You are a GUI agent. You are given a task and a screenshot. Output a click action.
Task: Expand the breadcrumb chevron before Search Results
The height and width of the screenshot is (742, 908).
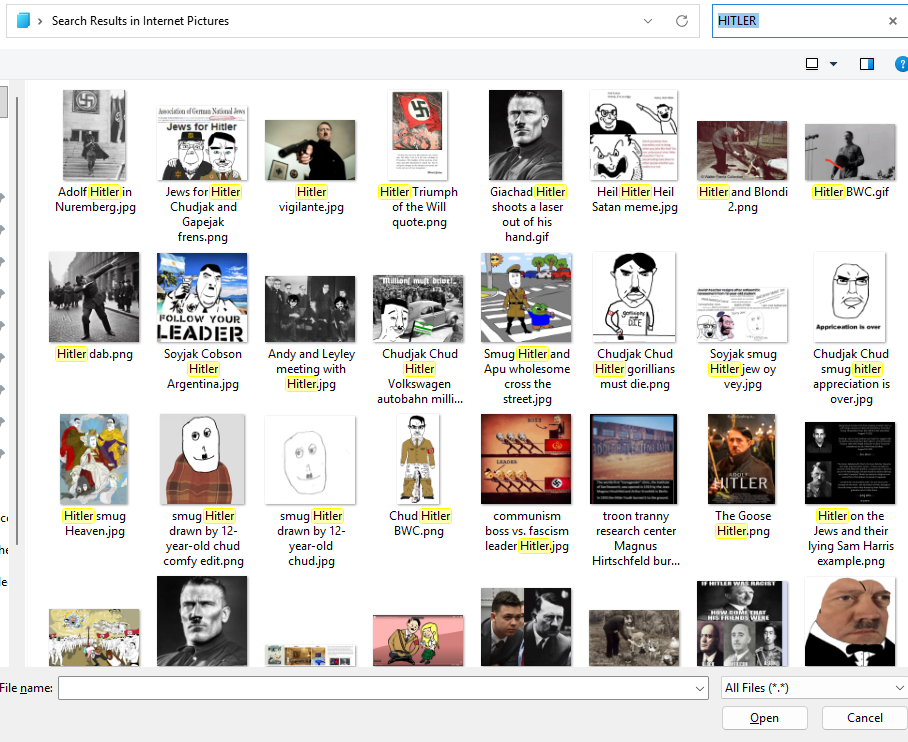pyautogui.click(x=40, y=21)
